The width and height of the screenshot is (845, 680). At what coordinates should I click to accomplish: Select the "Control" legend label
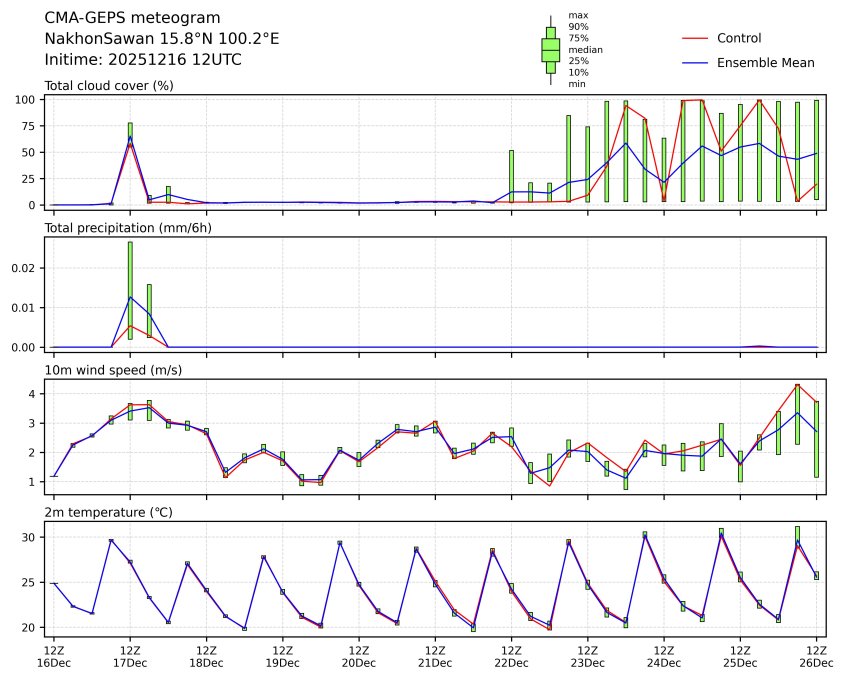pos(739,38)
